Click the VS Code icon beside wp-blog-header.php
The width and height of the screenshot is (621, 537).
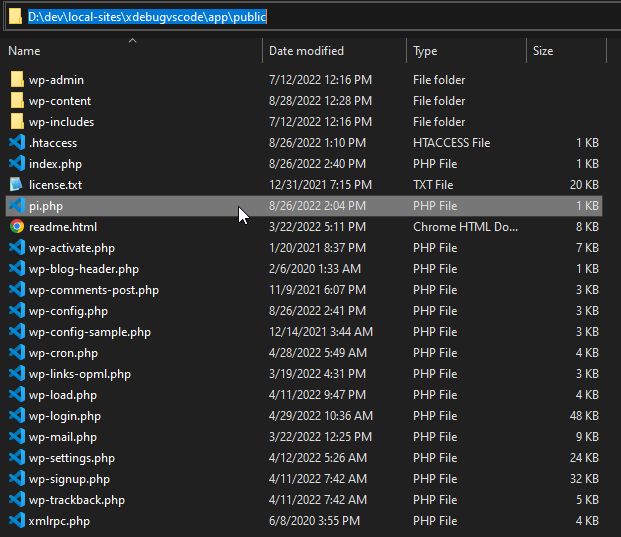17,268
